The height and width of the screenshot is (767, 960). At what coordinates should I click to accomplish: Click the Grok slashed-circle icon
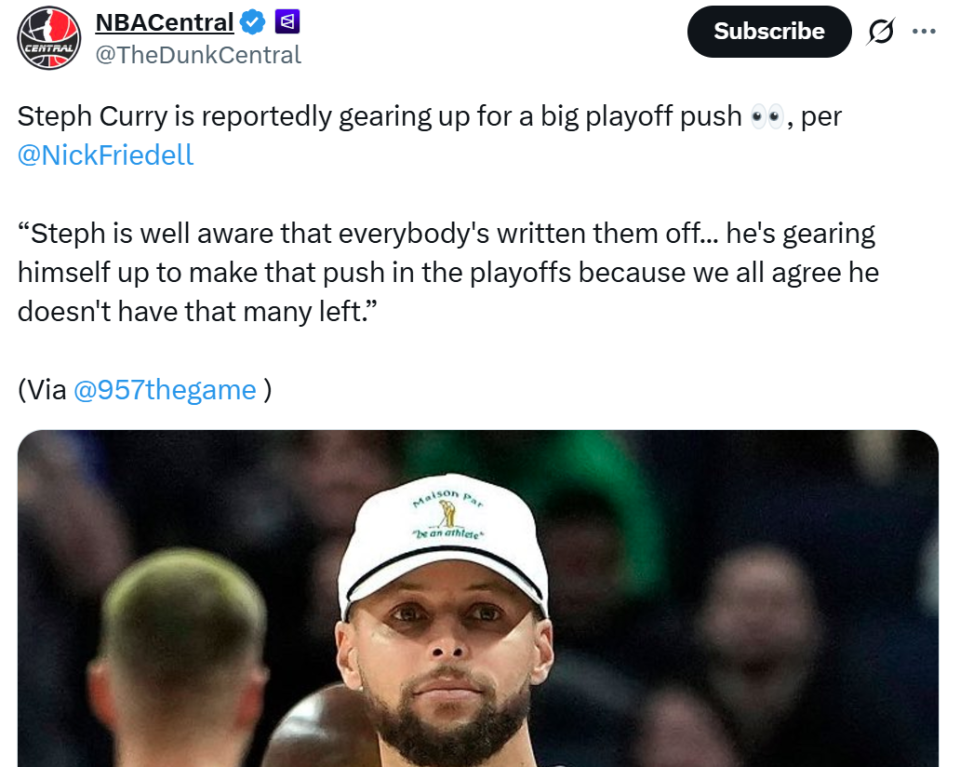pyautogui.click(x=881, y=32)
